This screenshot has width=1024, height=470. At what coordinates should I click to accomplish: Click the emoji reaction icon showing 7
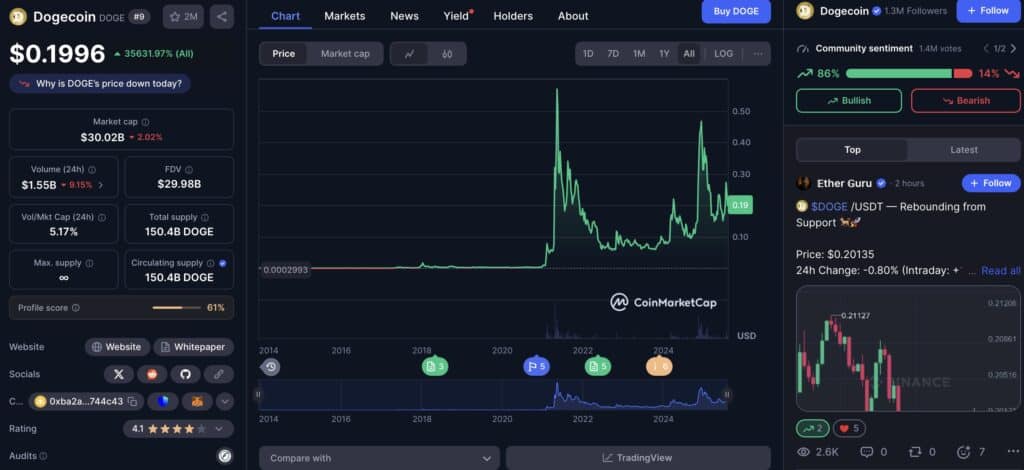tap(963, 452)
